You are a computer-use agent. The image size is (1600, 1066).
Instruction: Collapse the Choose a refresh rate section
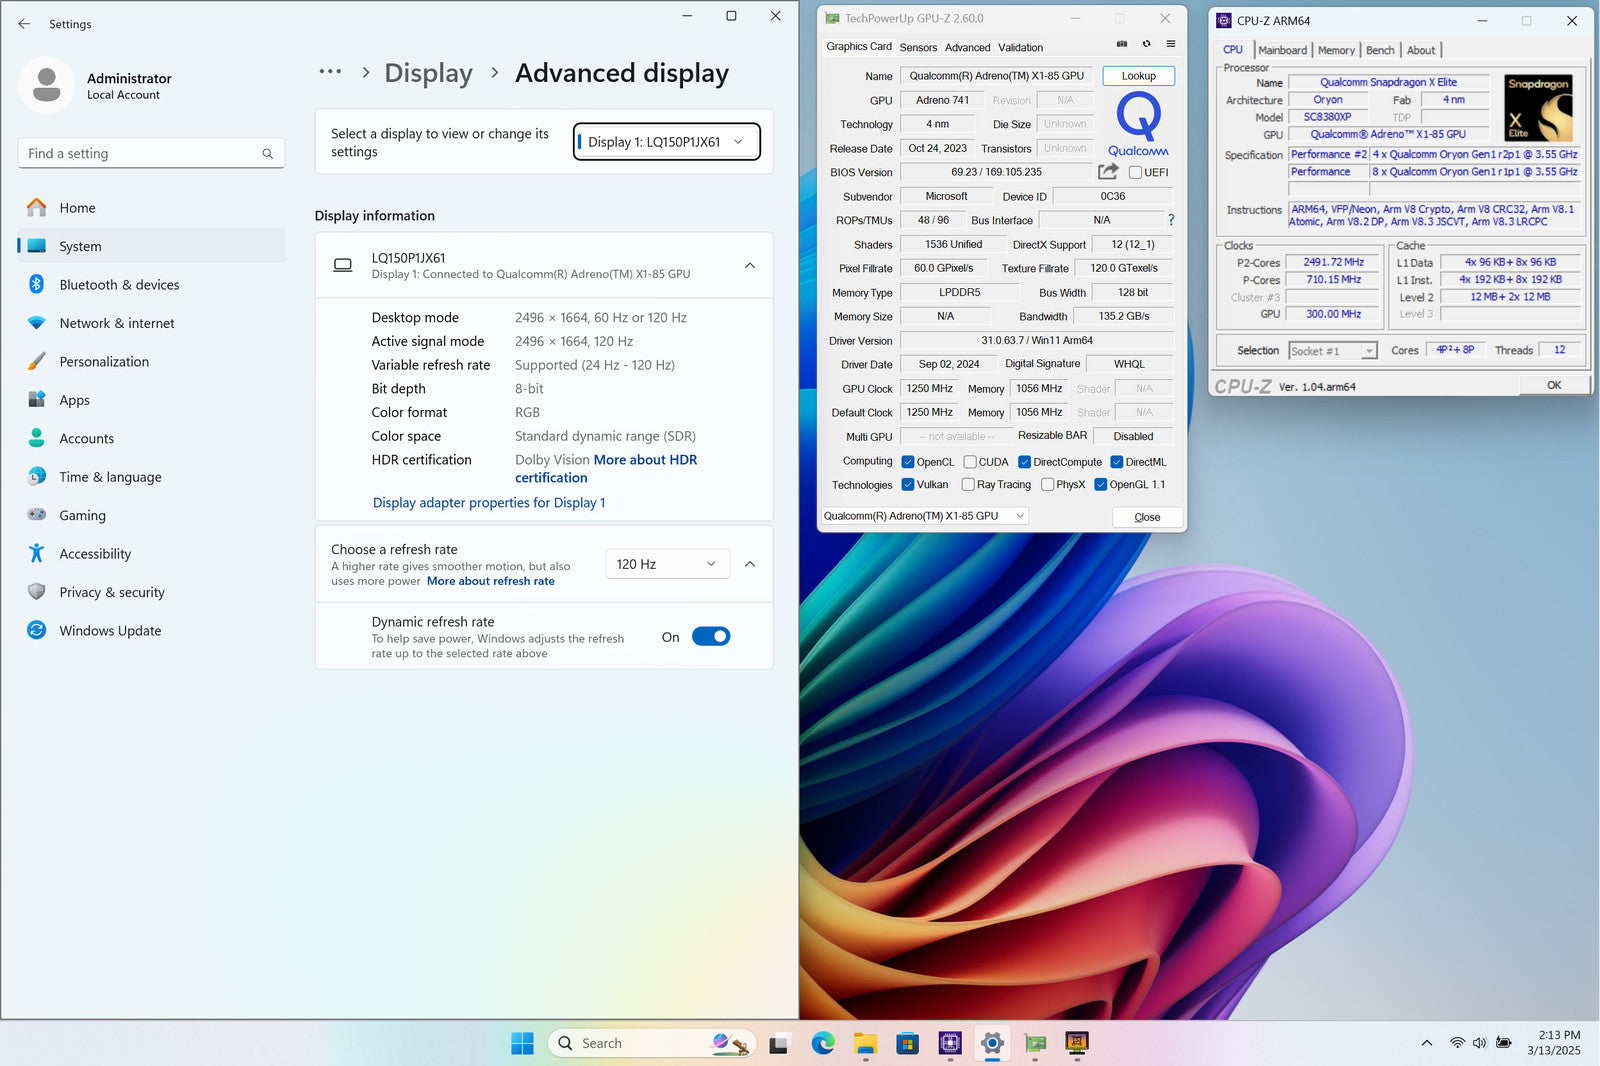click(x=750, y=564)
